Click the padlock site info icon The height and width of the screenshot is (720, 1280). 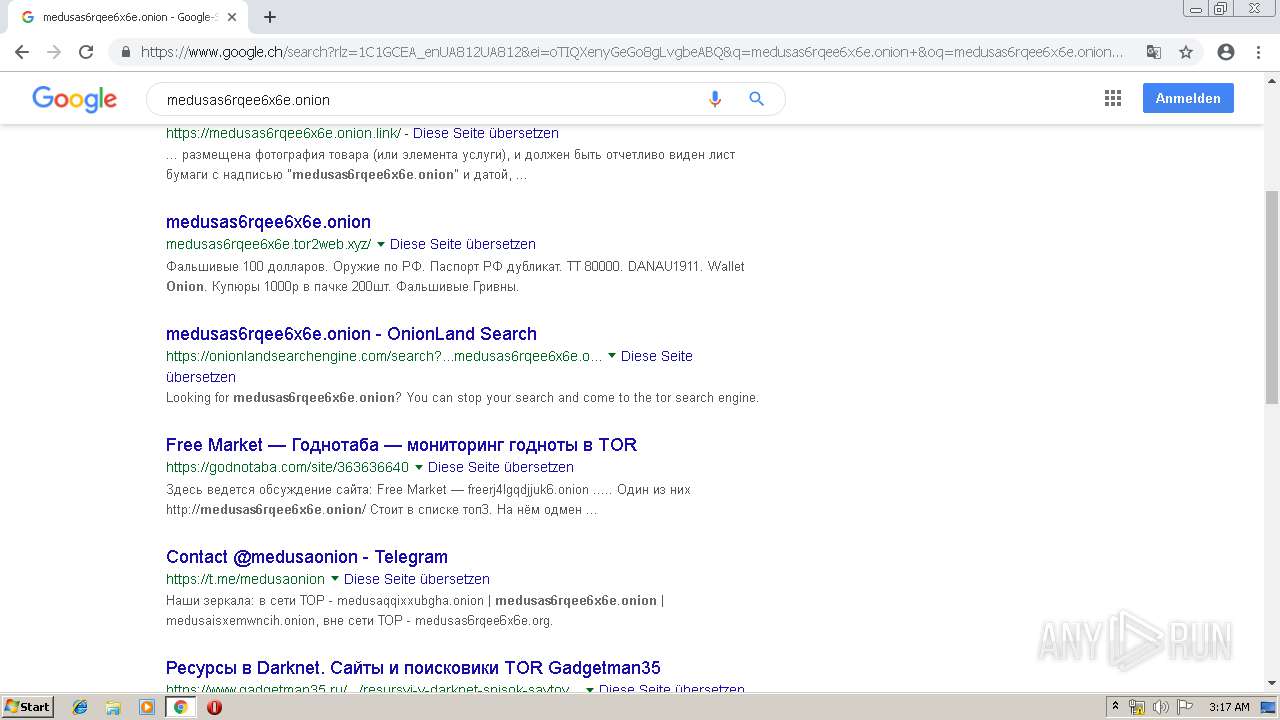coord(125,52)
